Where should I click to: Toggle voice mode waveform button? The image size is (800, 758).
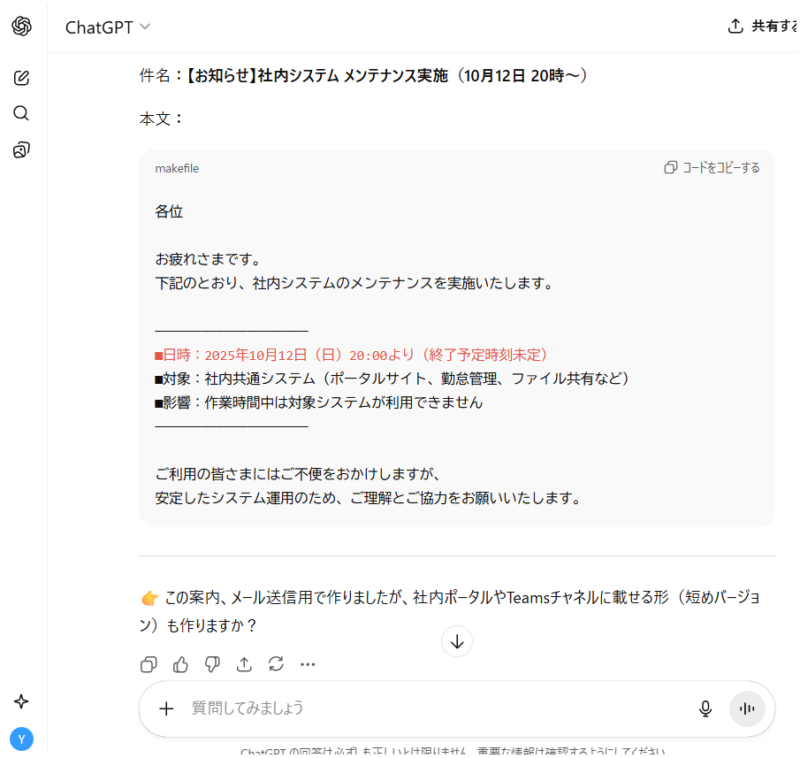(746, 709)
